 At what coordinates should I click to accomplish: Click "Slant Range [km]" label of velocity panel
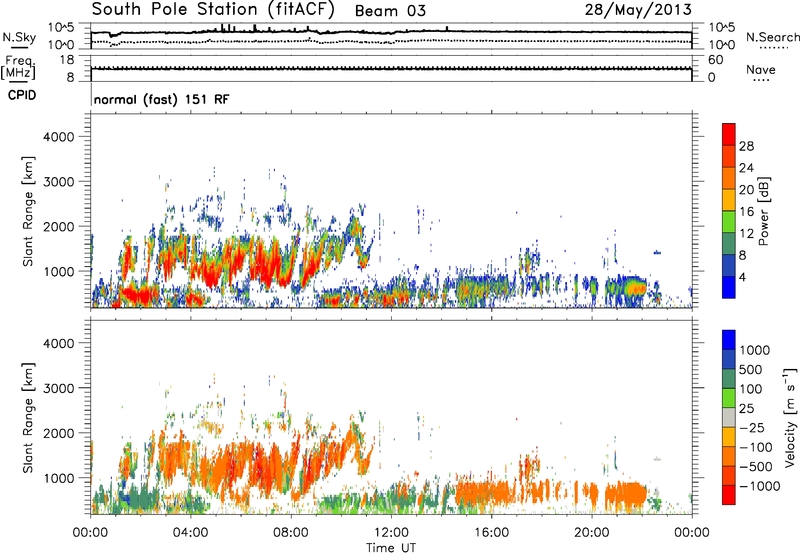(x=28, y=418)
